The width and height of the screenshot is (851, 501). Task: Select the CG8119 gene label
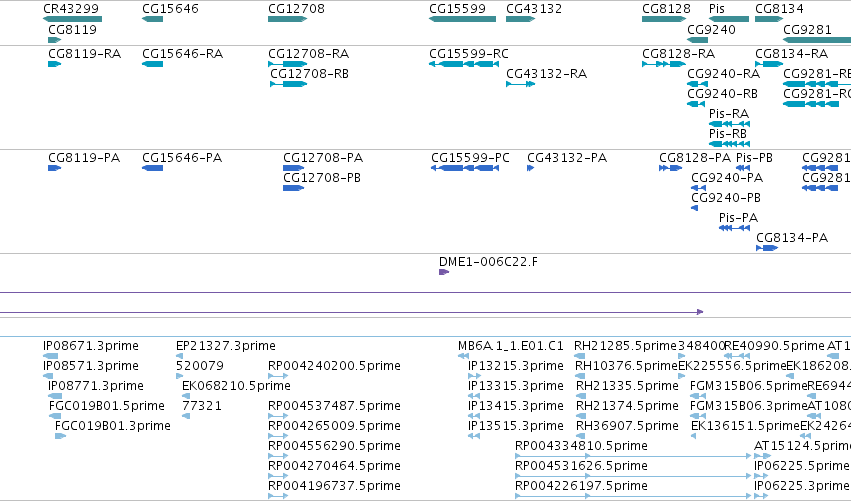coord(72,29)
